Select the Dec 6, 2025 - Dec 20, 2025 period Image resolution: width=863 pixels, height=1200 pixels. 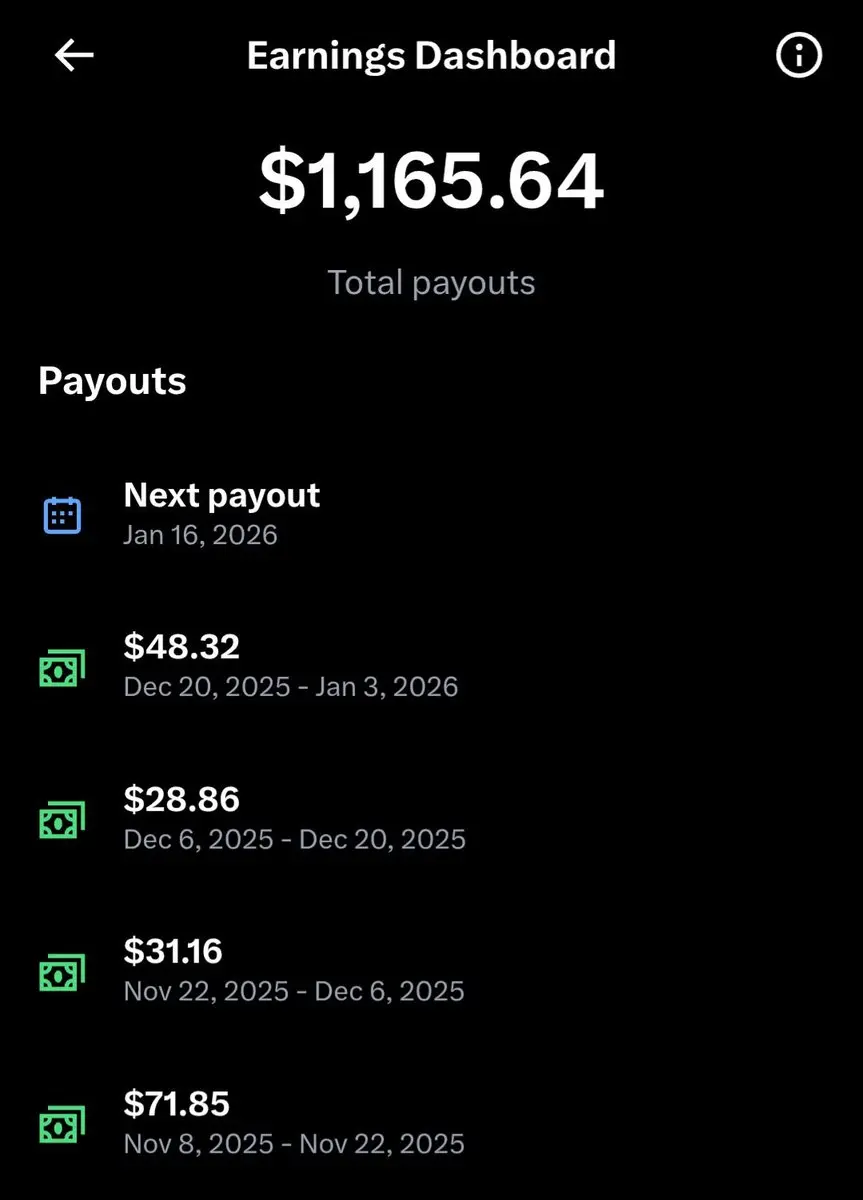pos(295,839)
